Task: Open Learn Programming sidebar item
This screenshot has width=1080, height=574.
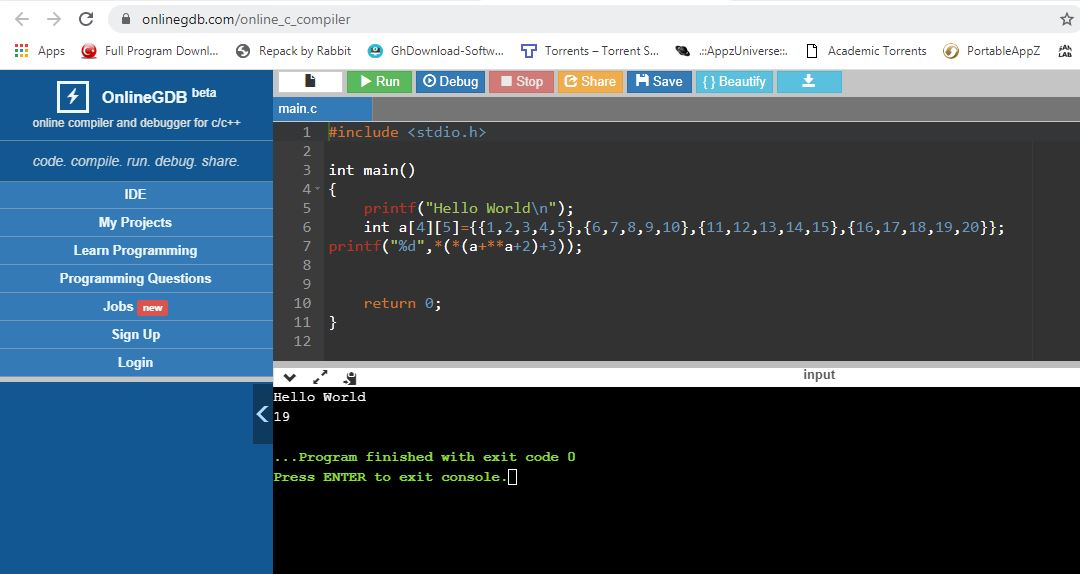Action: click(x=136, y=251)
